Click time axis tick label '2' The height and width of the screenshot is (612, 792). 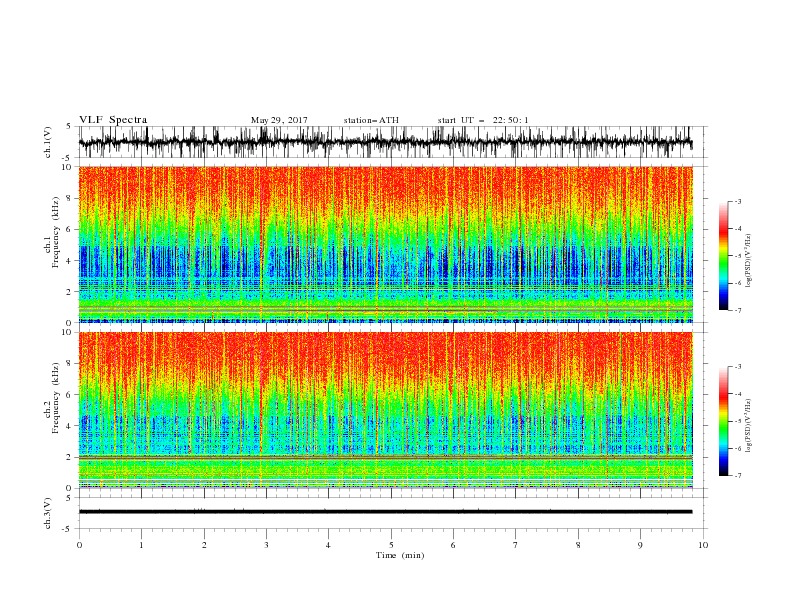click(x=204, y=545)
